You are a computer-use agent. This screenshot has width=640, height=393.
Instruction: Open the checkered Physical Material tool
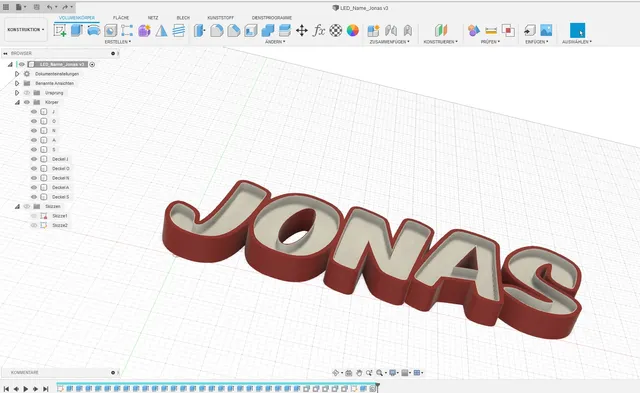coord(336,31)
